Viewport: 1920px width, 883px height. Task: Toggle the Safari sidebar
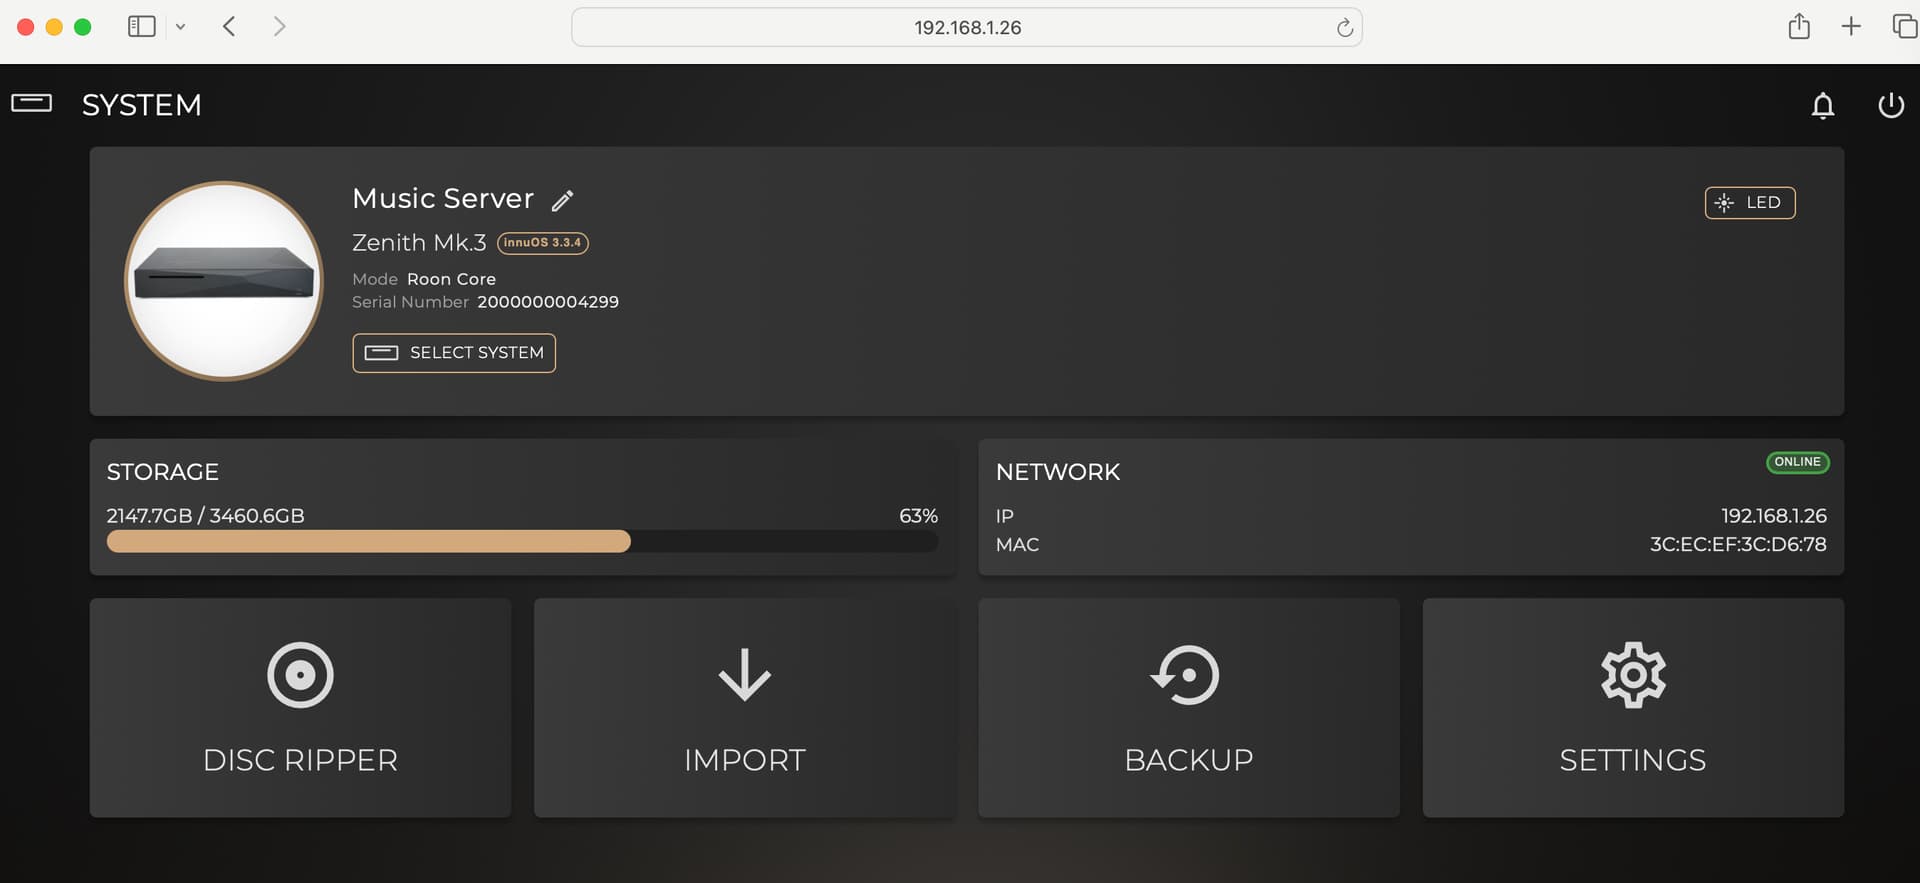(x=142, y=27)
